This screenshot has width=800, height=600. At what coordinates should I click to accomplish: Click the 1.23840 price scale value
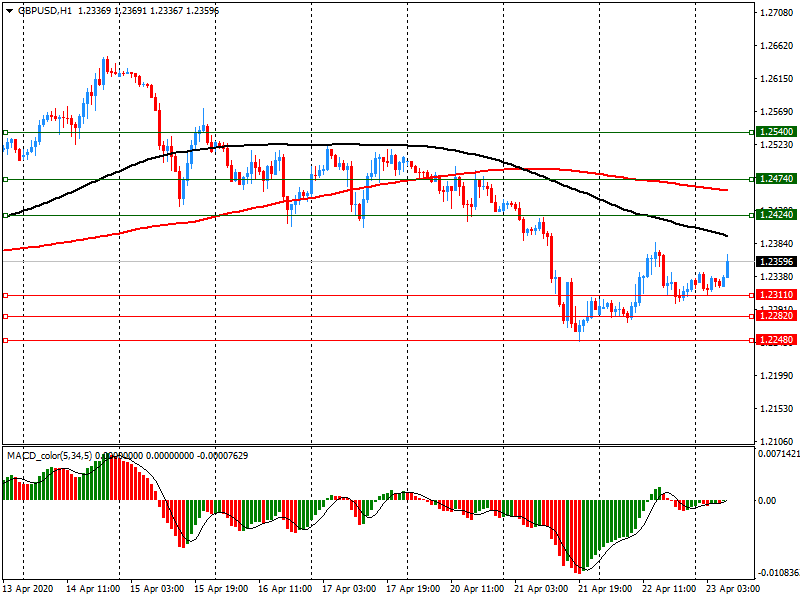(x=777, y=244)
